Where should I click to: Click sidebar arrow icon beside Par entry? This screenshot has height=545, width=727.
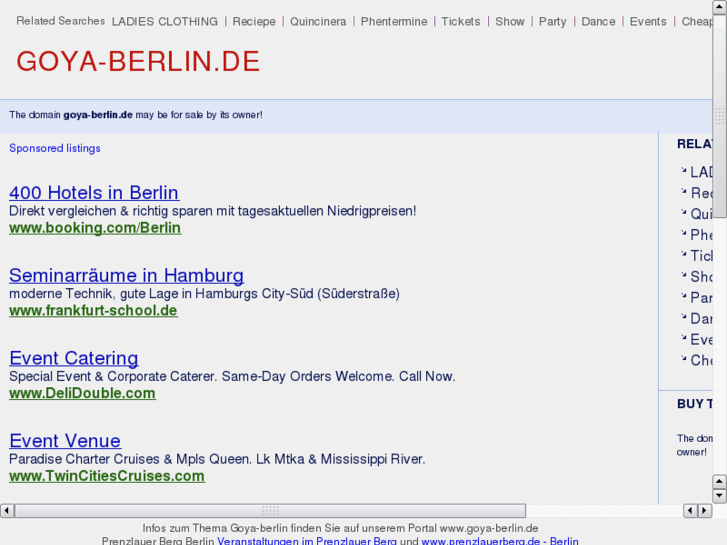coord(683,295)
